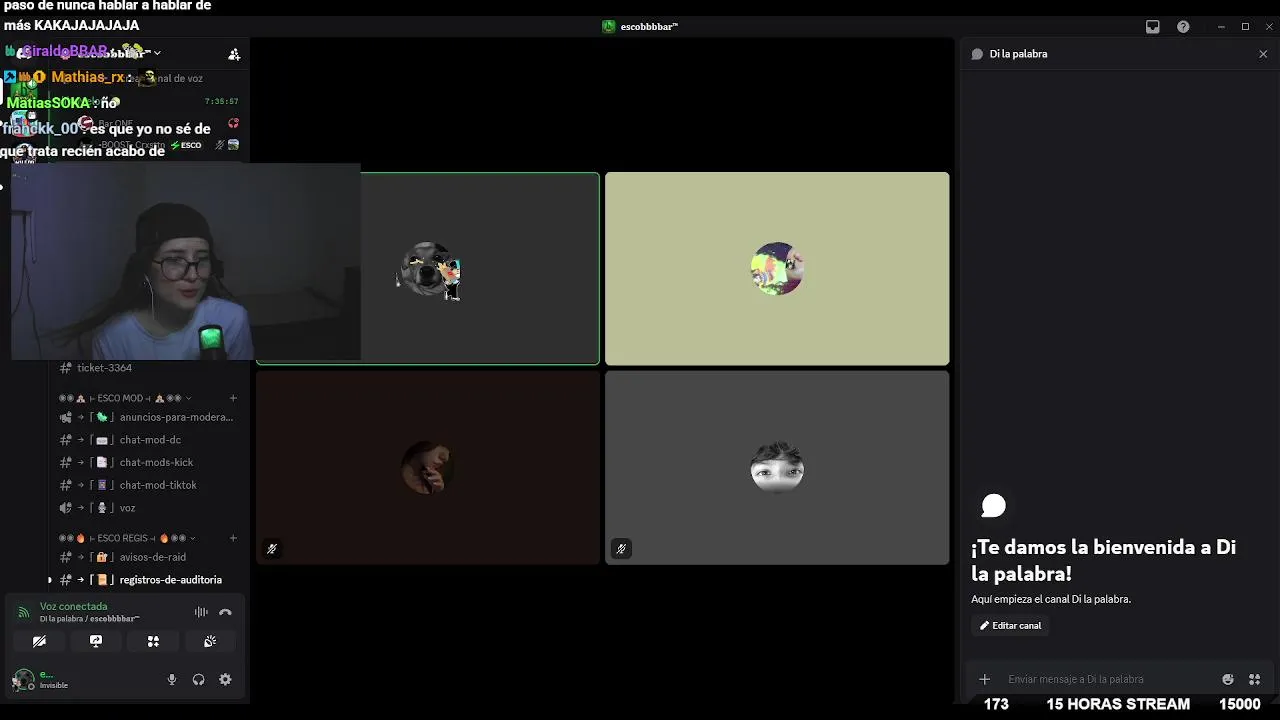This screenshot has height=720, width=1280.
Task: Open attachment plus button in chat box
Action: [985, 679]
